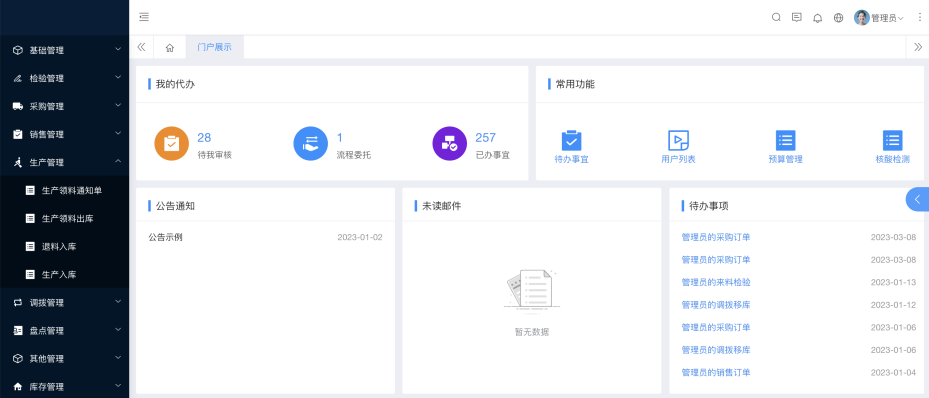Expand 检验管理 menu chevron
929x398 pixels.
(x=118, y=77)
